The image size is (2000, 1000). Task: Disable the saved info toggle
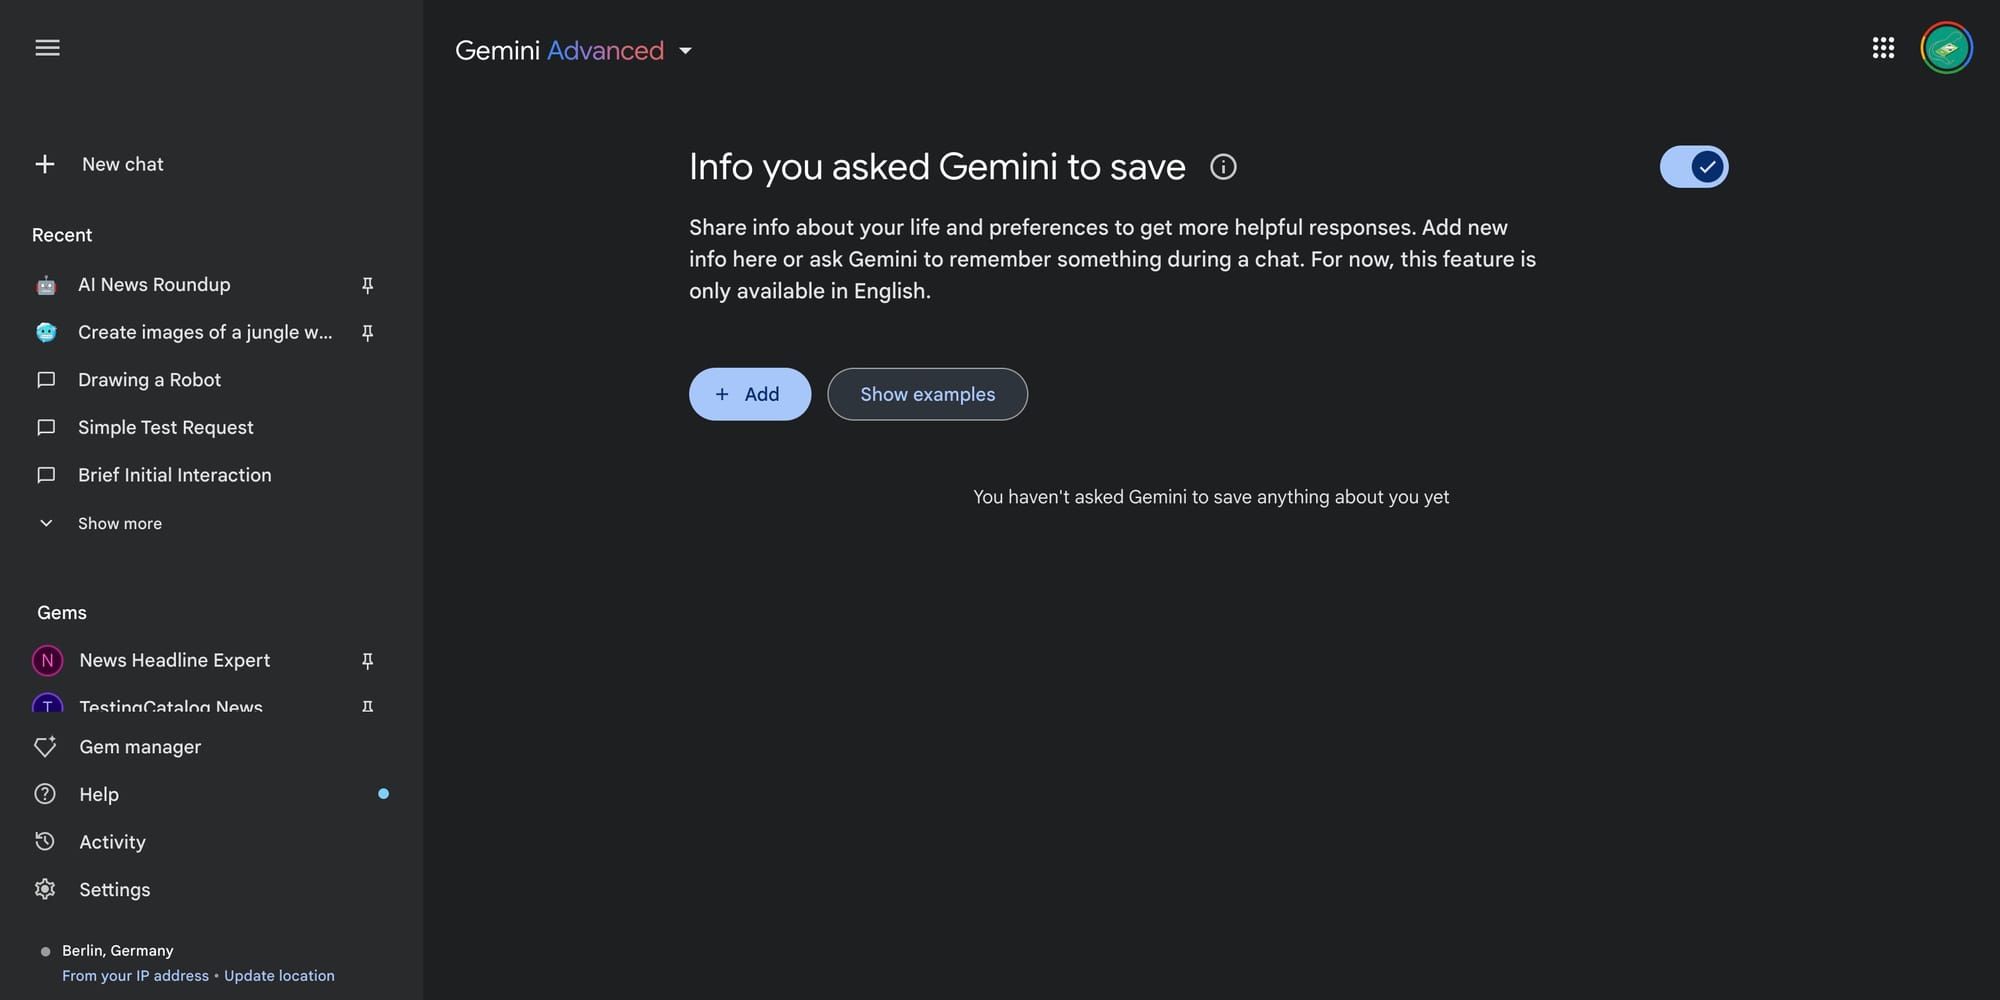click(x=1693, y=167)
